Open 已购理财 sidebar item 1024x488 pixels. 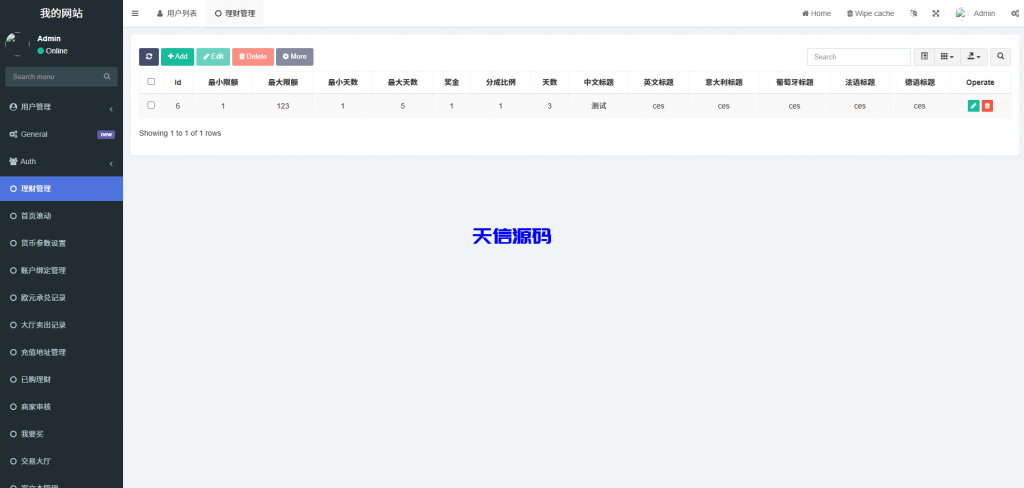(61, 380)
